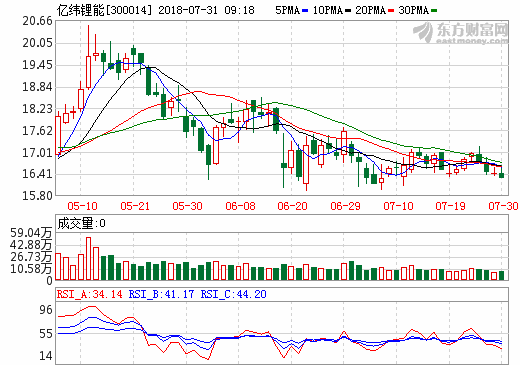This screenshot has width=520, height=365.
Task: Click the 16.41 price axis label
Action: [x=37, y=174]
